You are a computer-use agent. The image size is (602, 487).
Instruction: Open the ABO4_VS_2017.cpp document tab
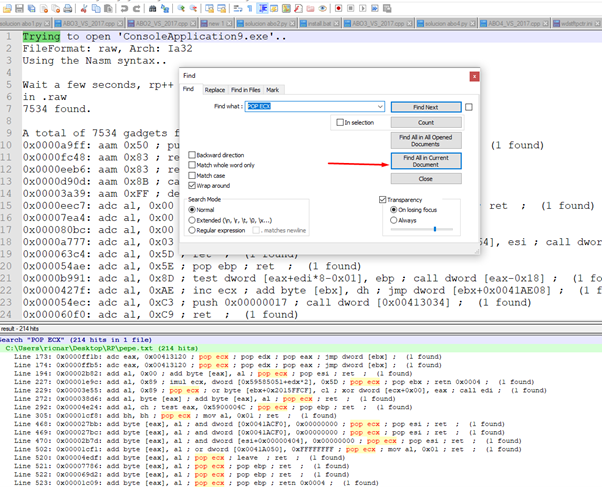tap(514, 23)
